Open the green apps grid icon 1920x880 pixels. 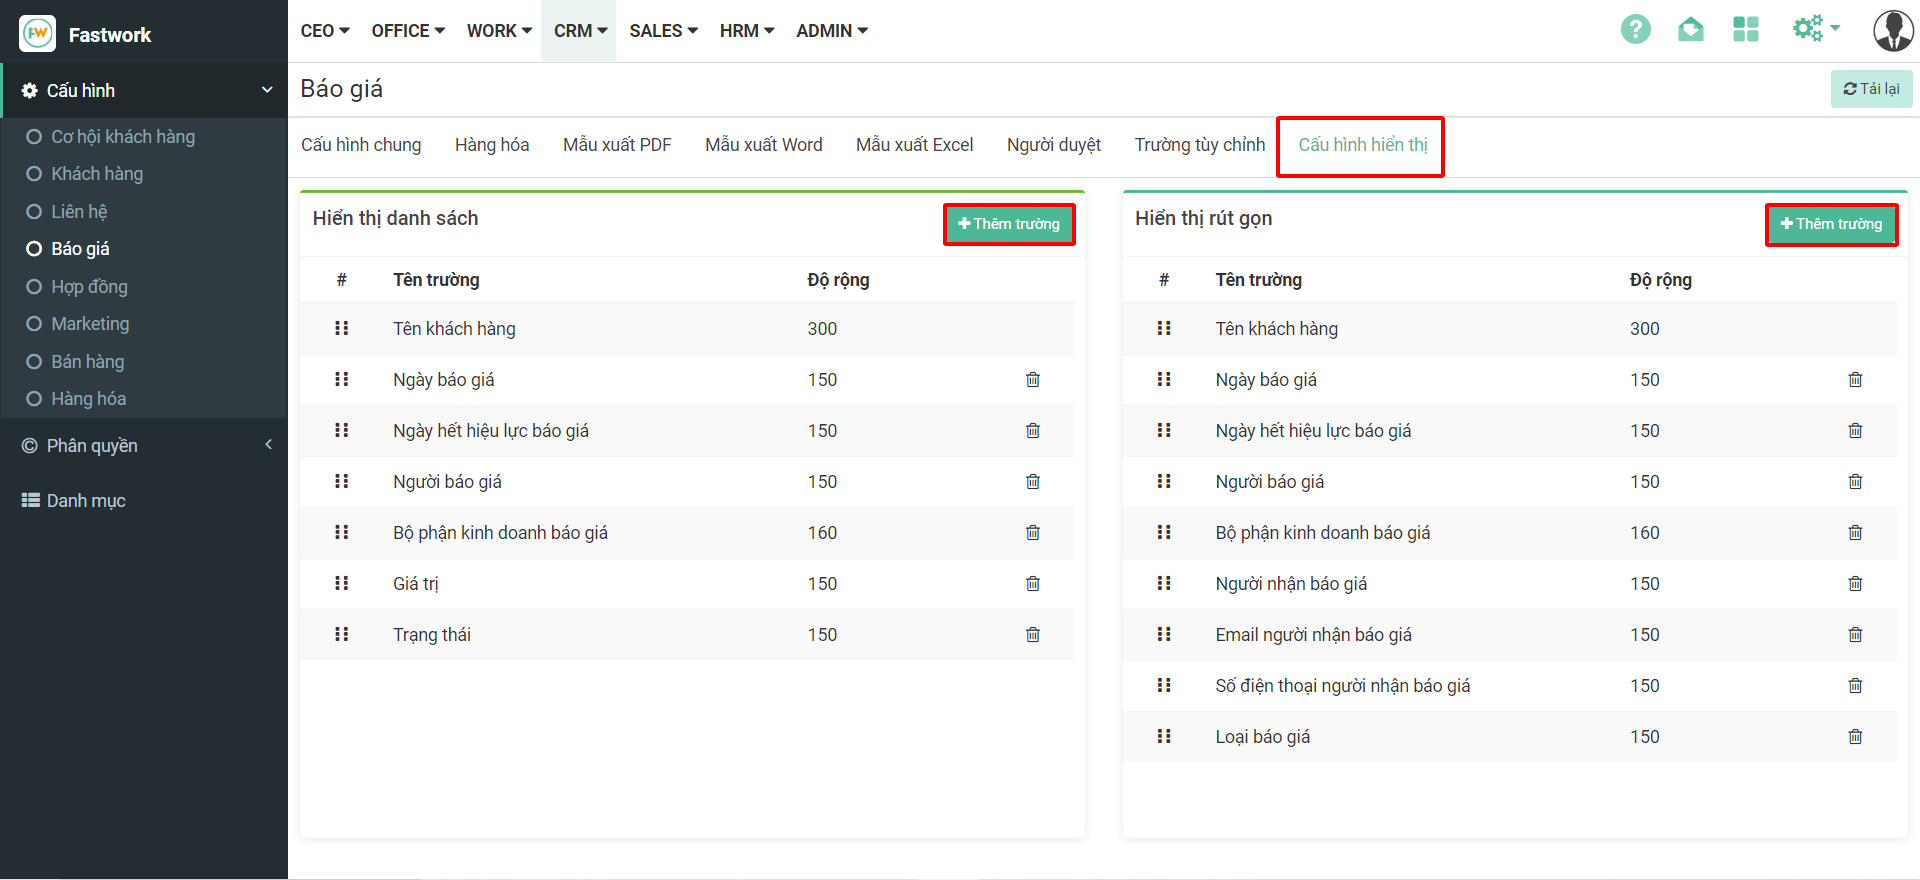(1745, 30)
